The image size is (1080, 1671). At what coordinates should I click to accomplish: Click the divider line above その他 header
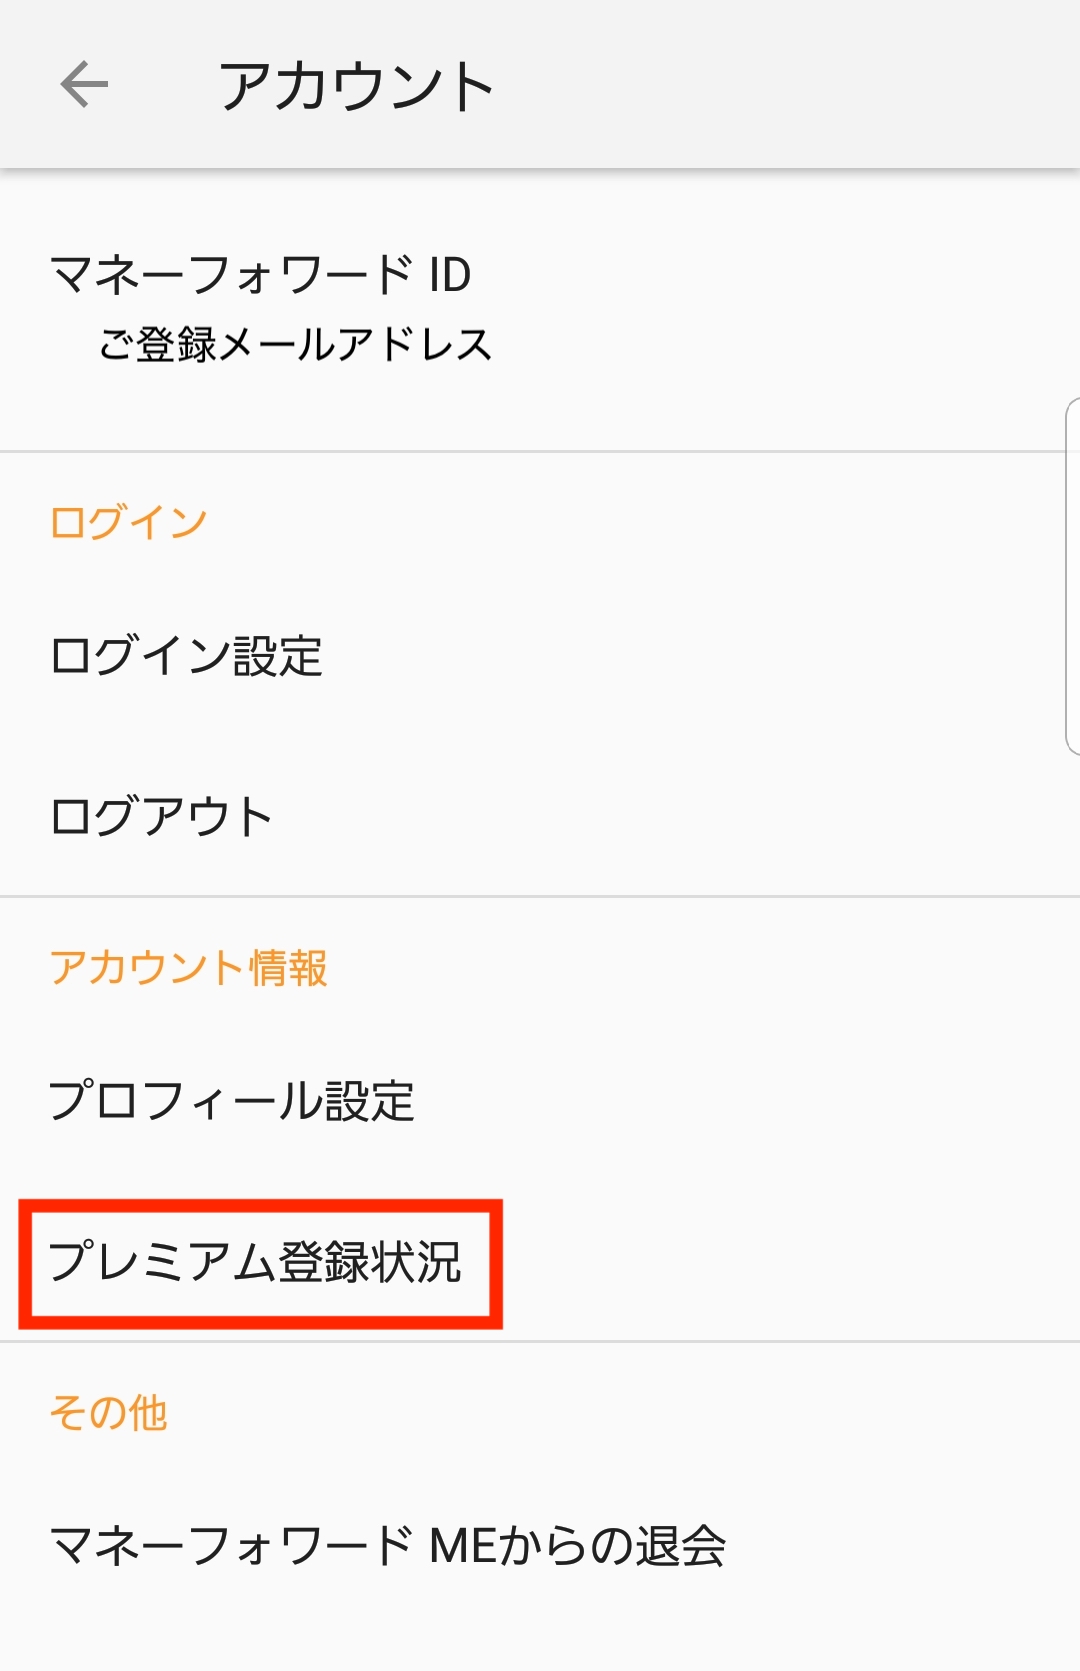click(540, 1341)
